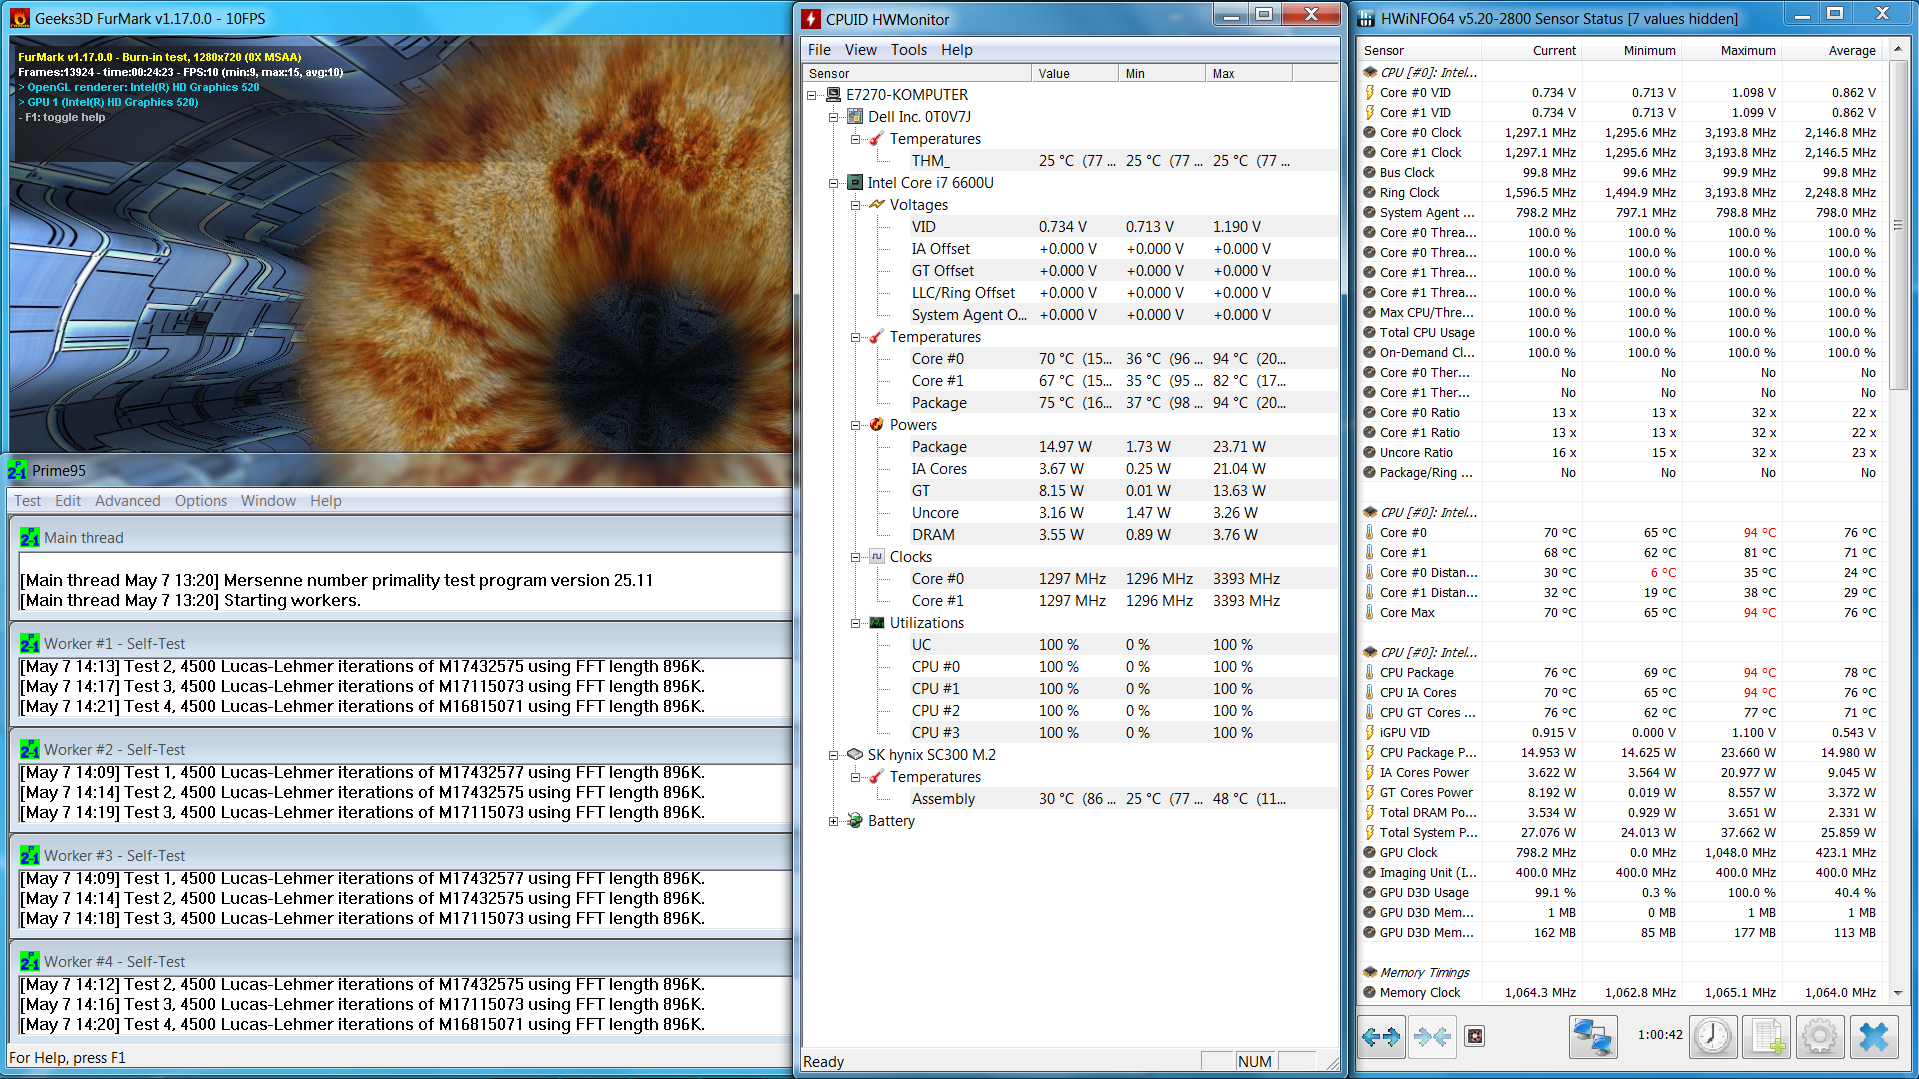Click the FurMark title bar app icon
1919x1079 pixels.
[19, 18]
